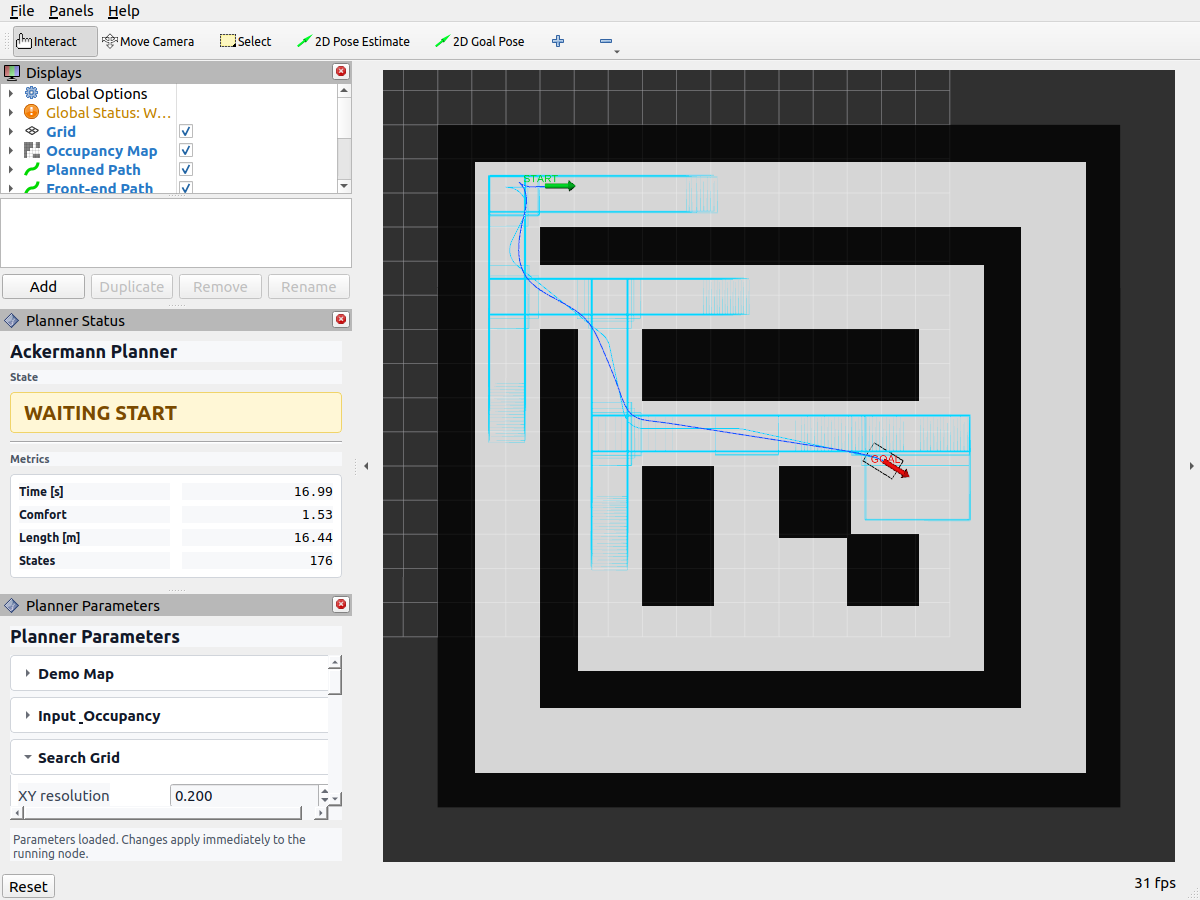
Task: Click the left-side panel collapse arrow
Action: (366, 466)
